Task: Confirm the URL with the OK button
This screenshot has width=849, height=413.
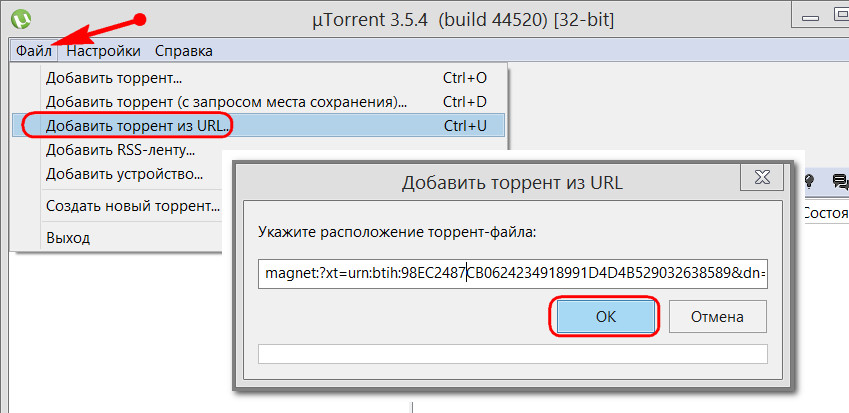Action: (x=606, y=317)
